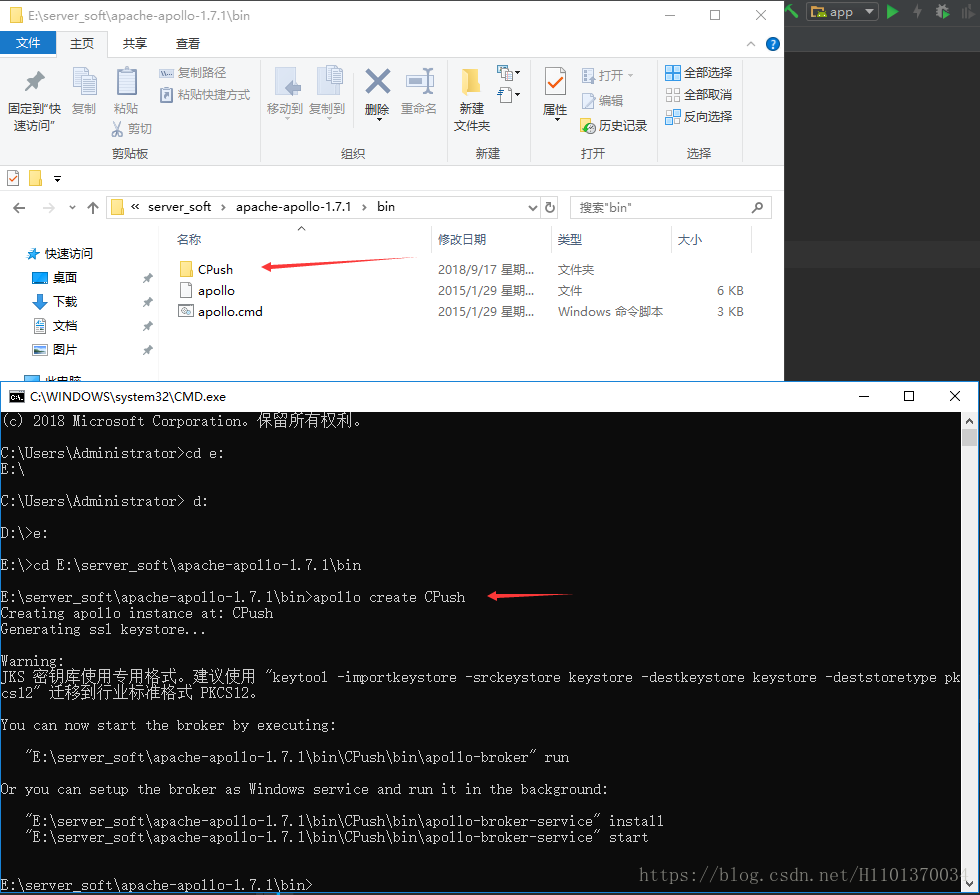Screen dimensions: 980x895
Task: Sort by 类型 column header
Action: (569, 240)
